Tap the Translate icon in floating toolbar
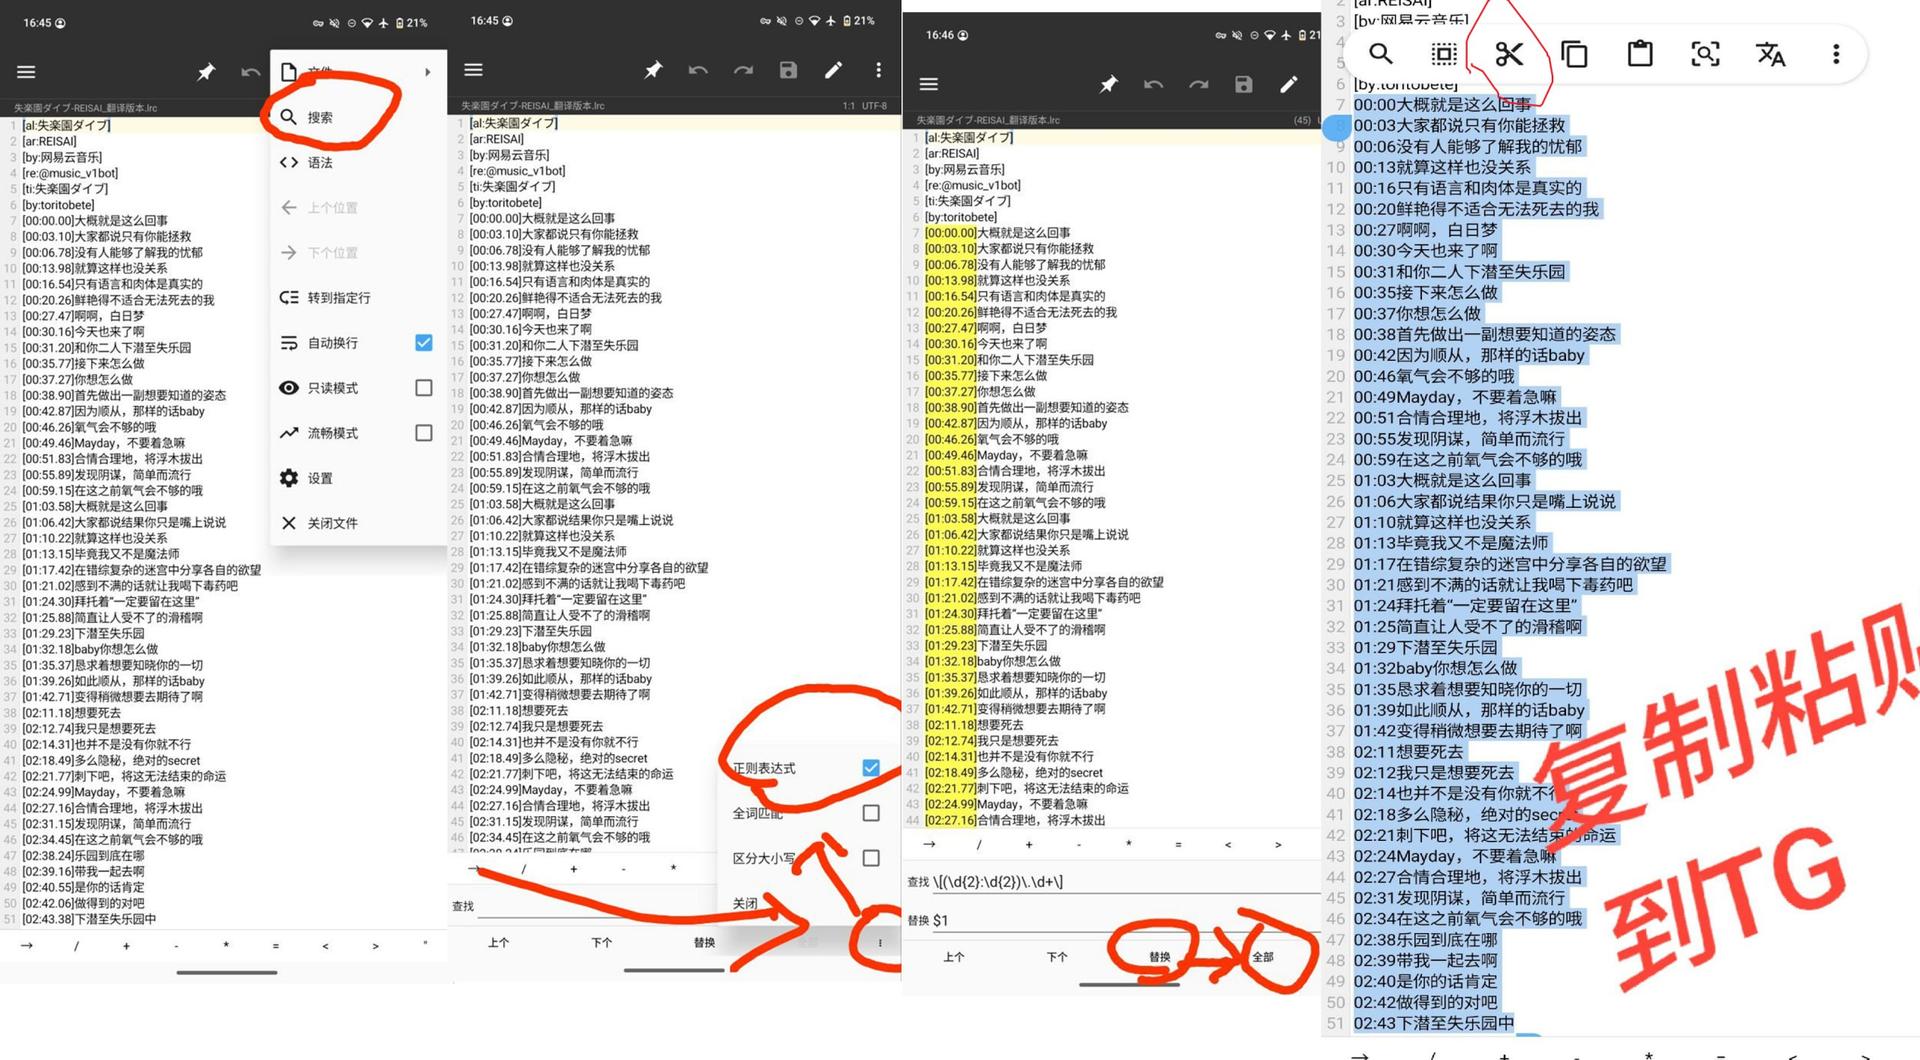 [1770, 54]
